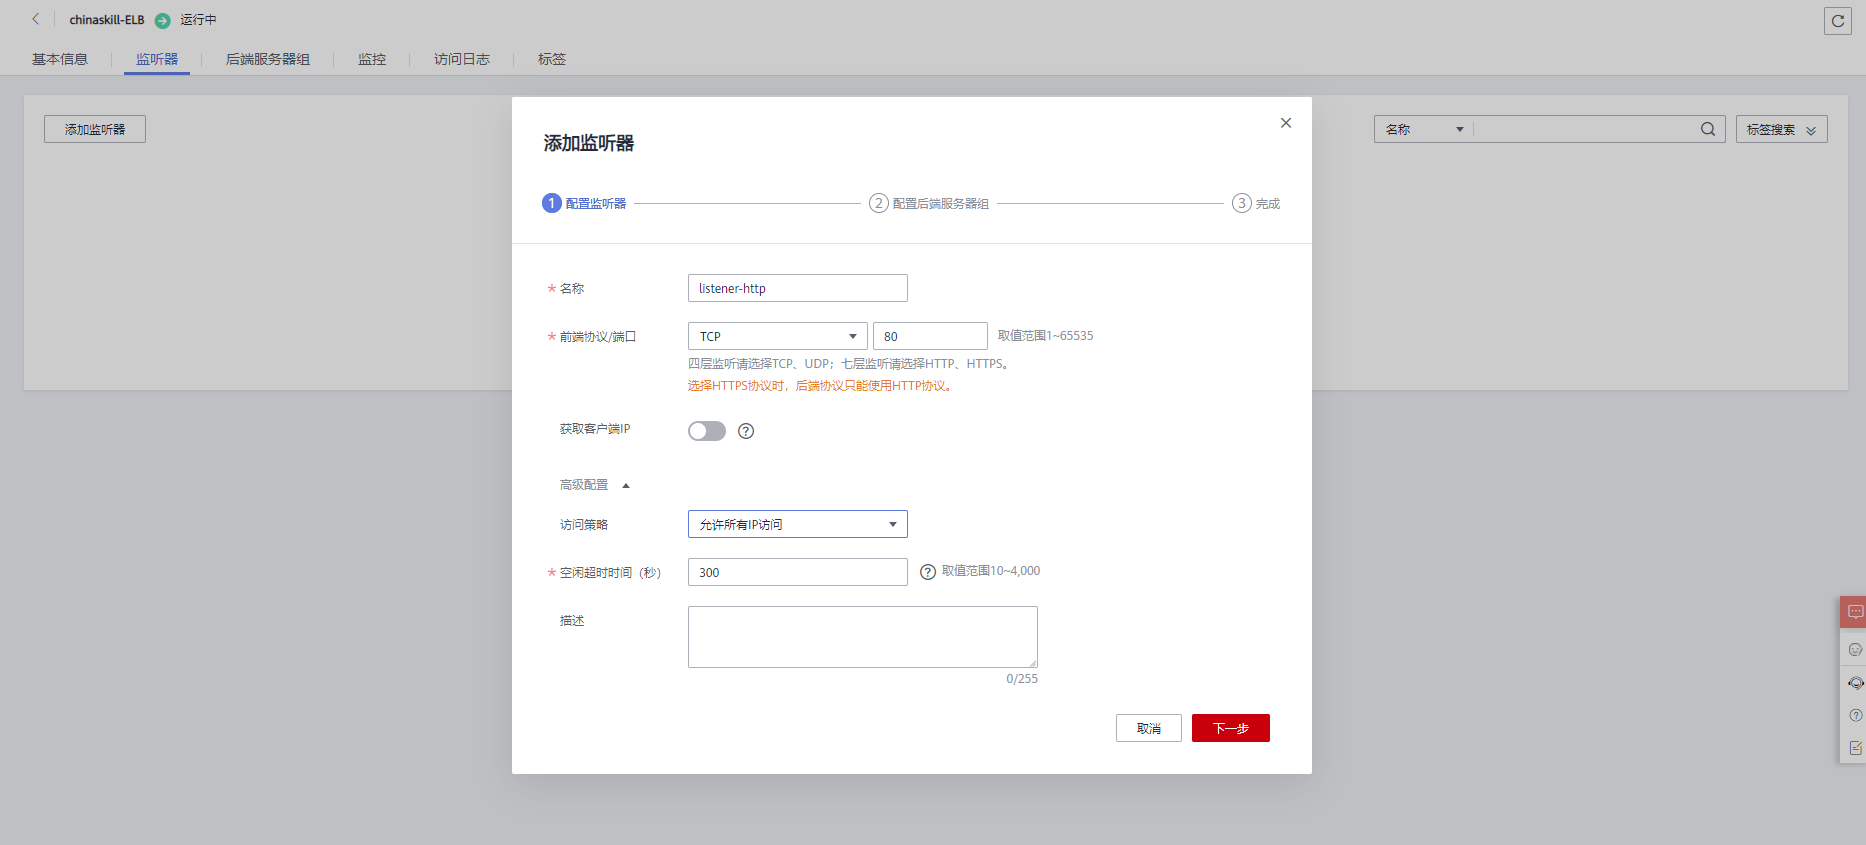Click the Add Listener button
The width and height of the screenshot is (1866, 845).
point(95,129)
